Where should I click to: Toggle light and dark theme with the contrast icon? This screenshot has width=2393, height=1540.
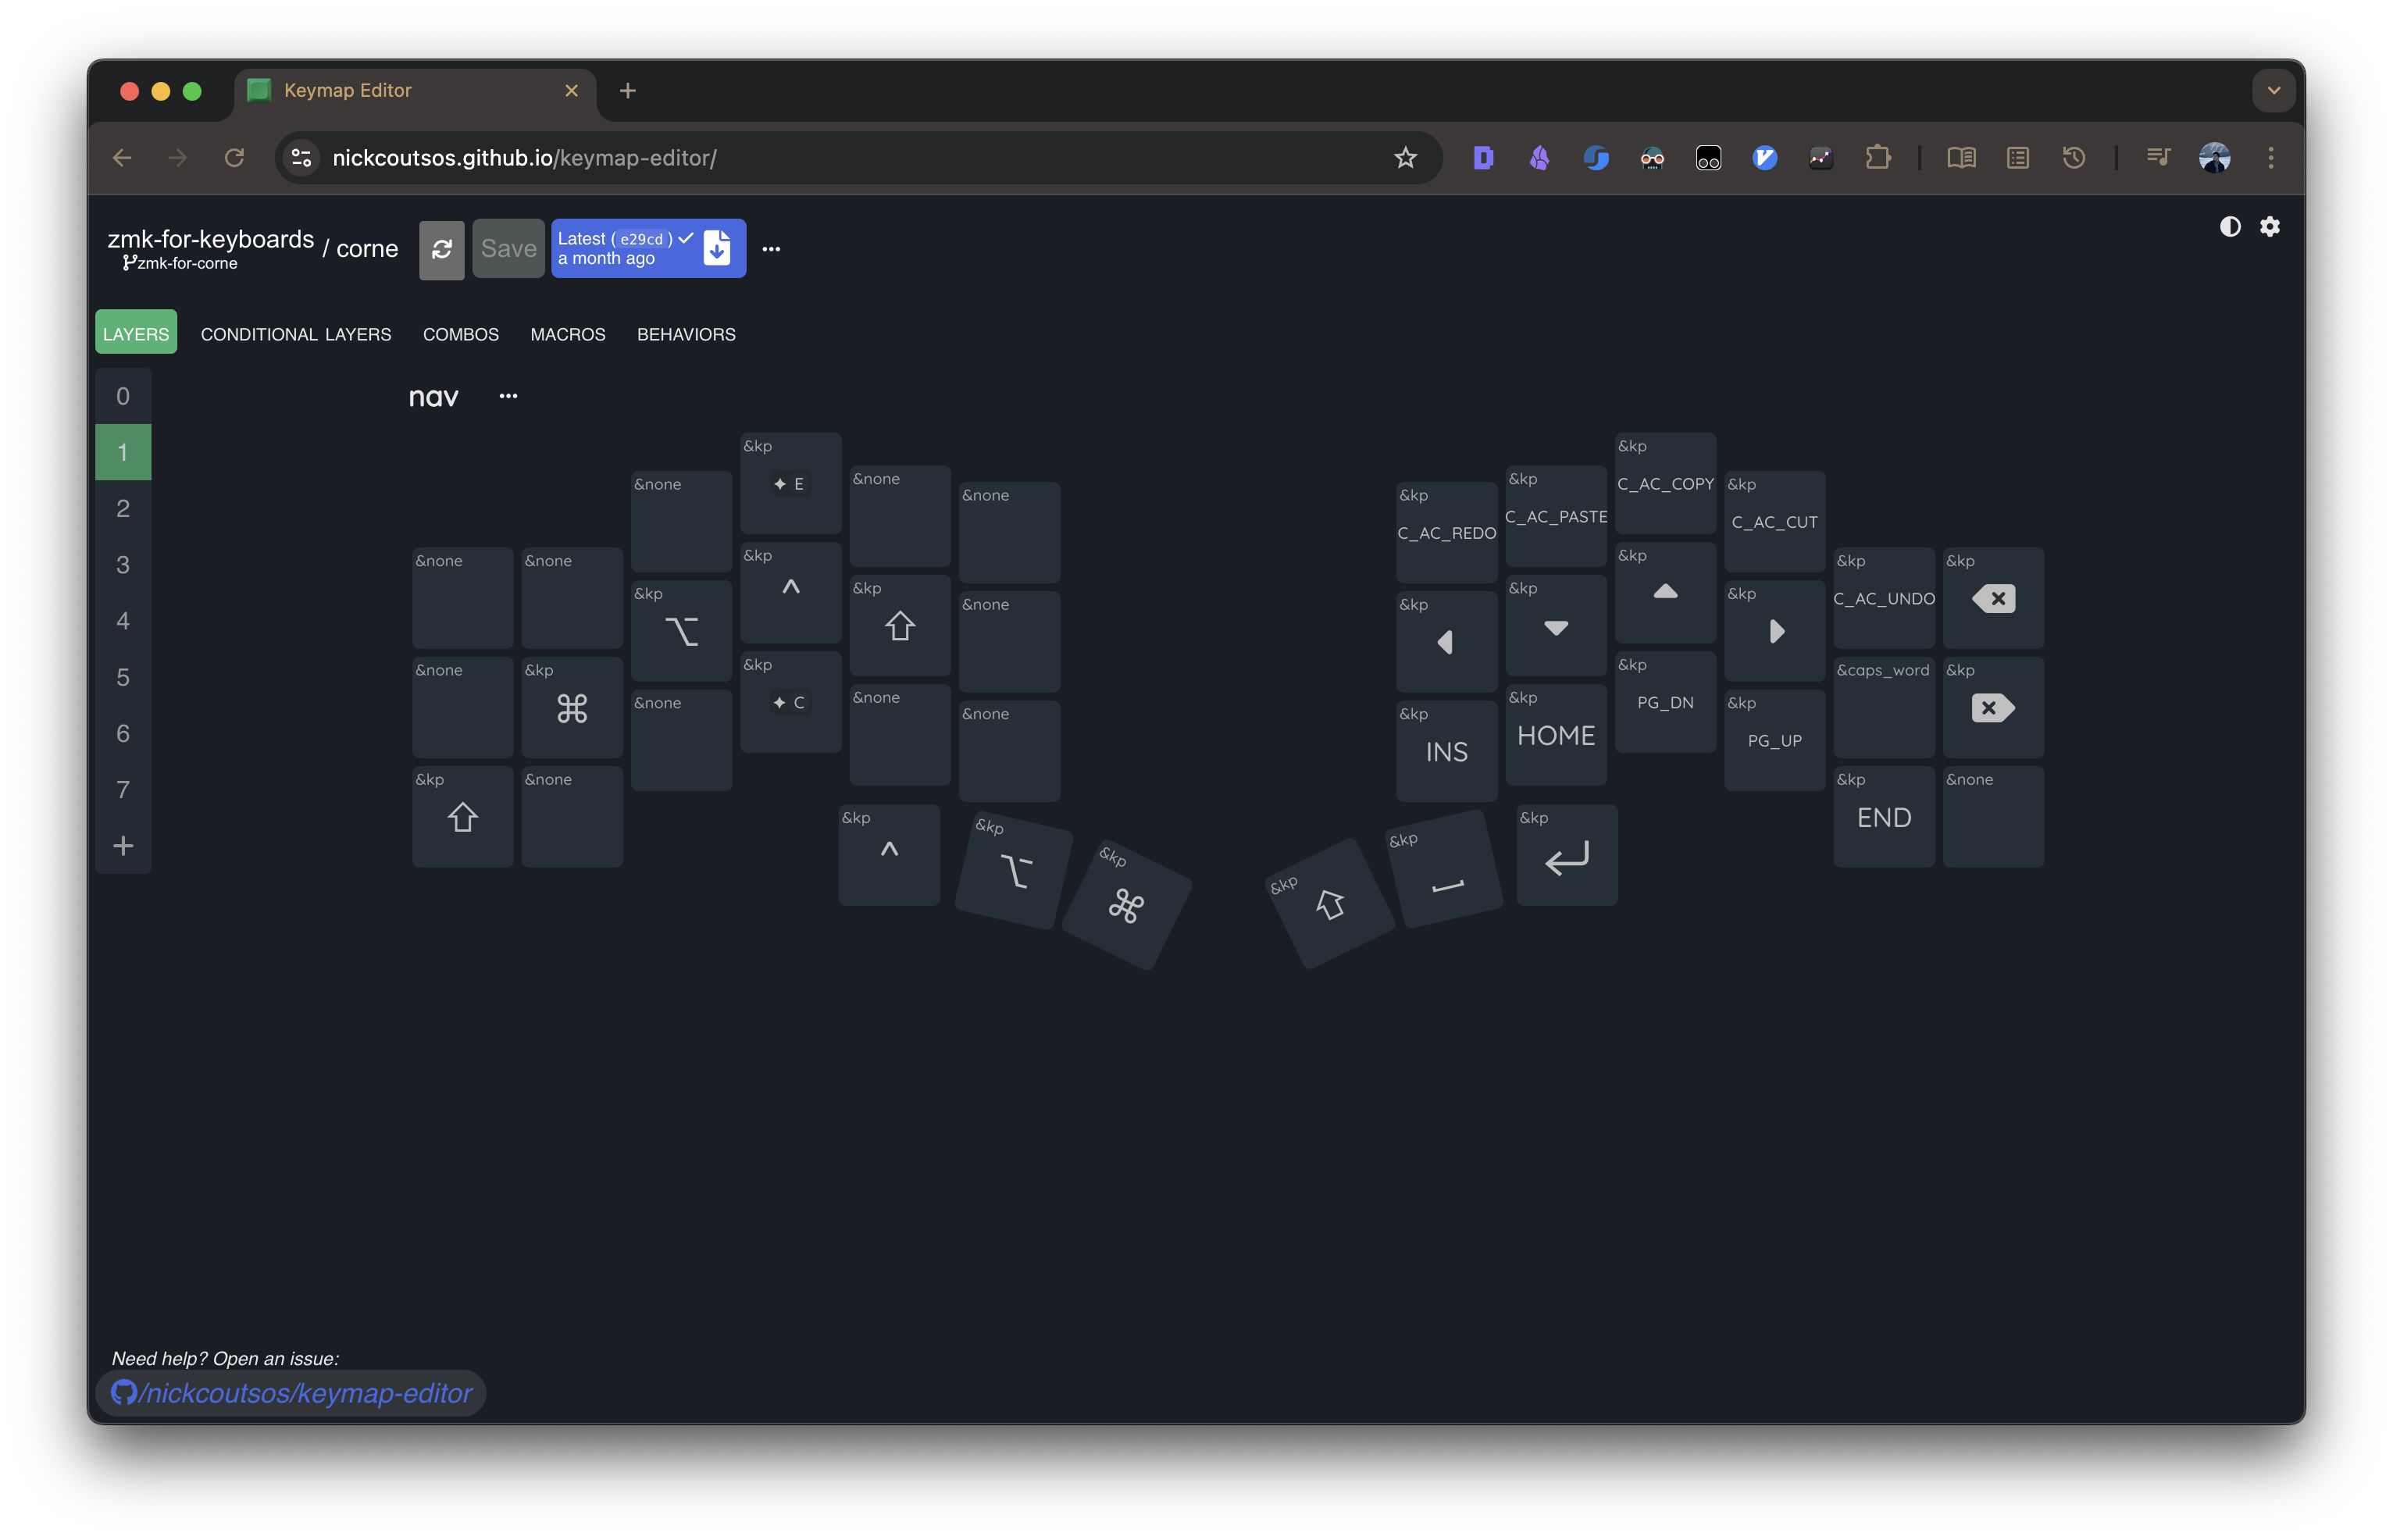(x=2230, y=227)
